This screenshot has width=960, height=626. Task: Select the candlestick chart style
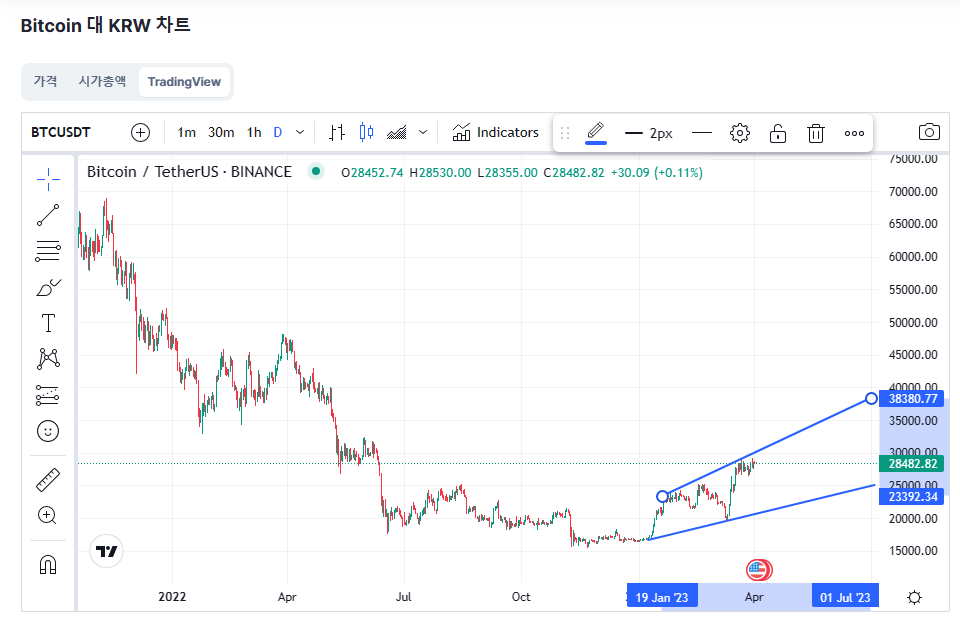pos(366,132)
